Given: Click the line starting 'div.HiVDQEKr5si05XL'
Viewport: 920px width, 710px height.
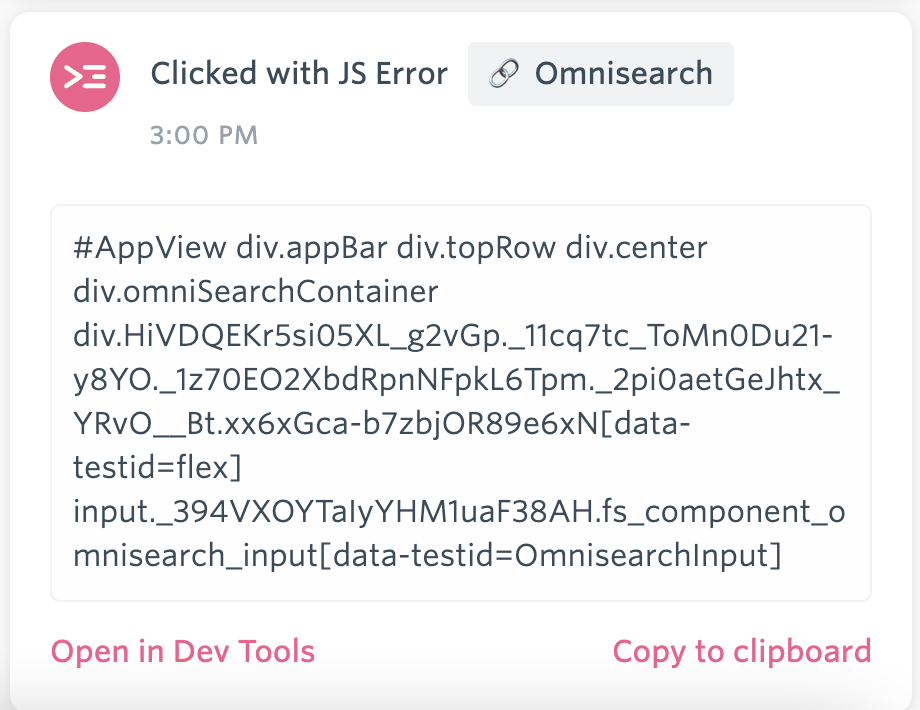Looking at the screenshot, I should [x=453, y=336].
